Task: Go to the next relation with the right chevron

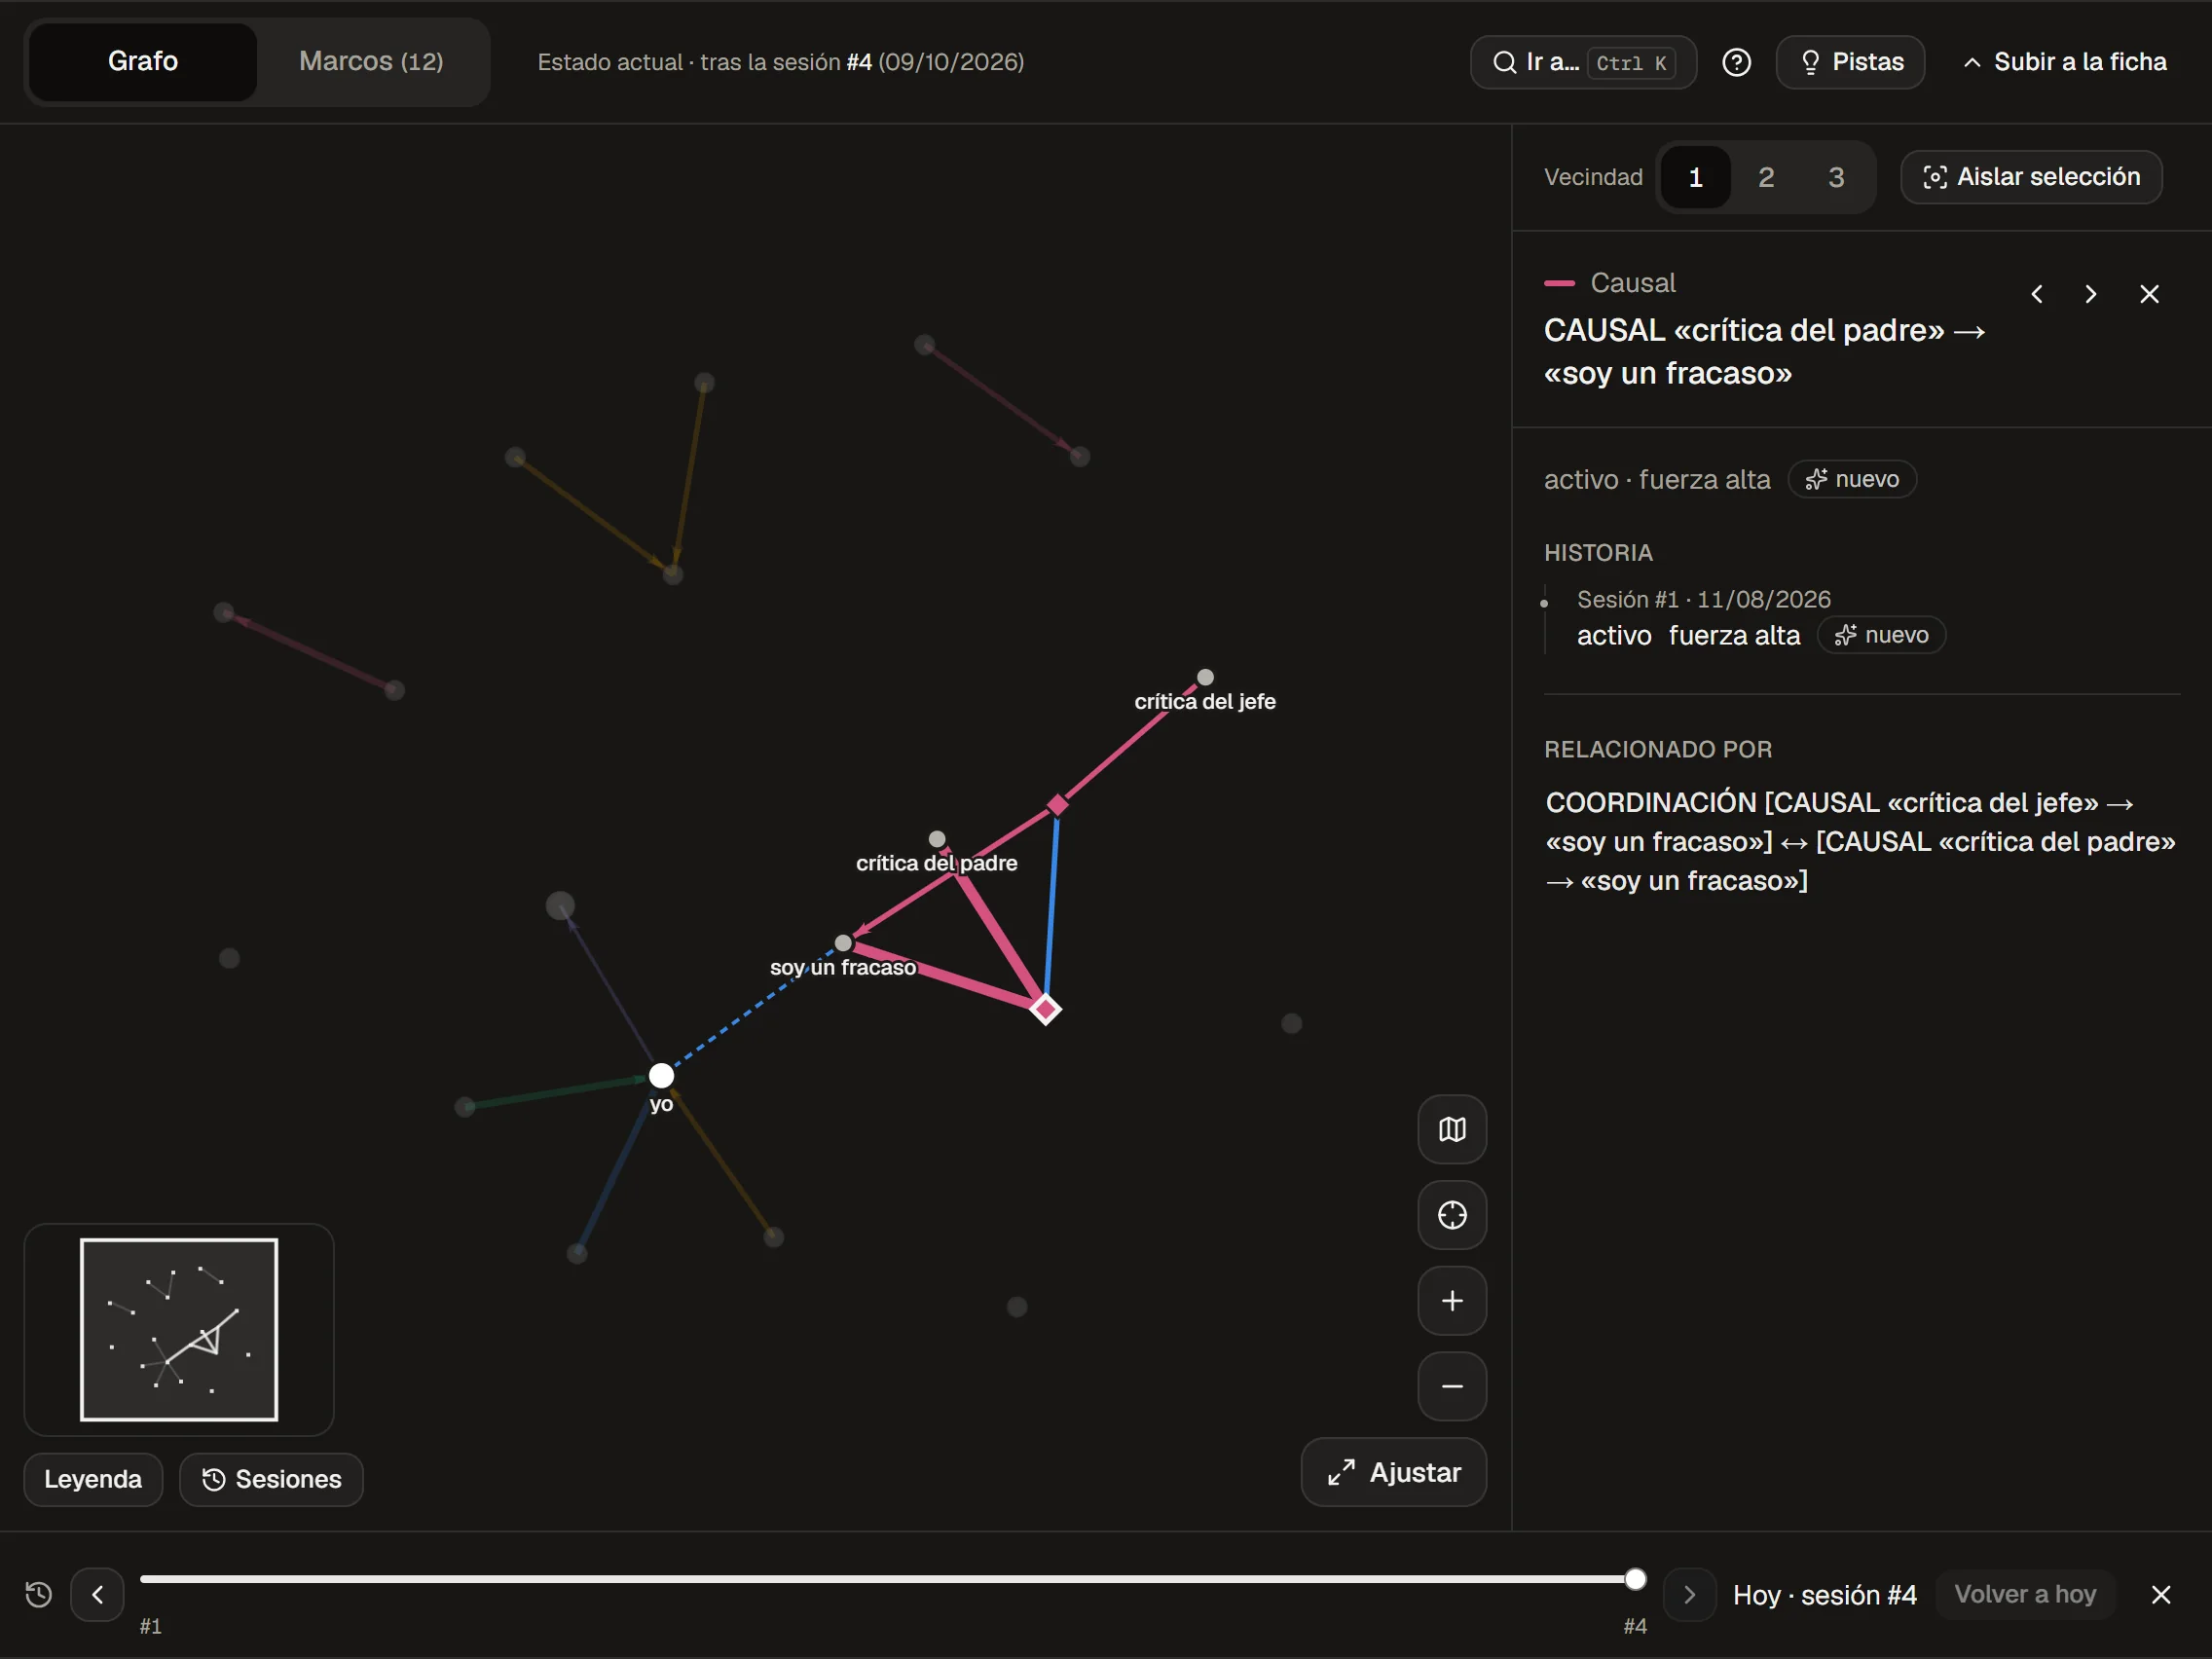Action: click(x=2091, y=294)
